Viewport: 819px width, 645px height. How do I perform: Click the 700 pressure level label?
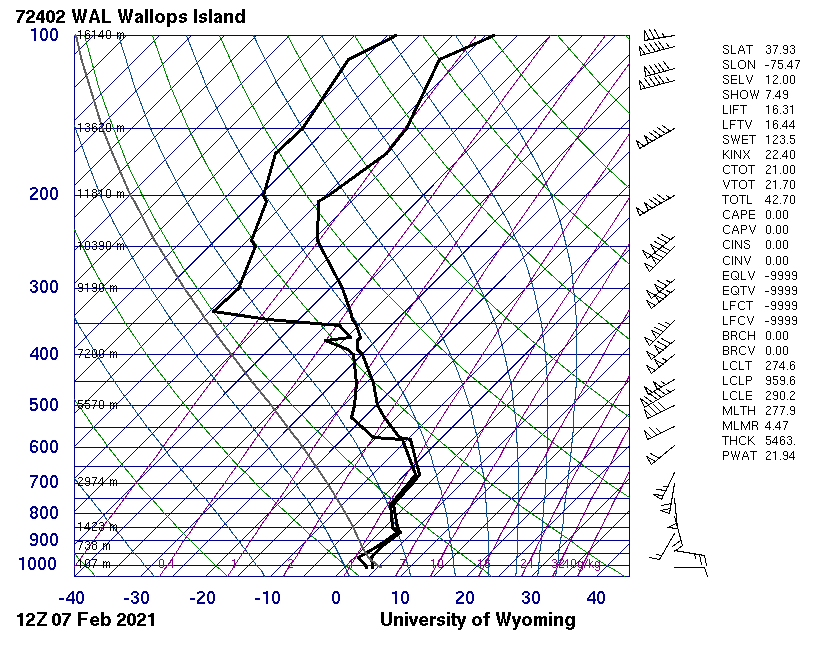pyautogui.click(x=44, y=482)
